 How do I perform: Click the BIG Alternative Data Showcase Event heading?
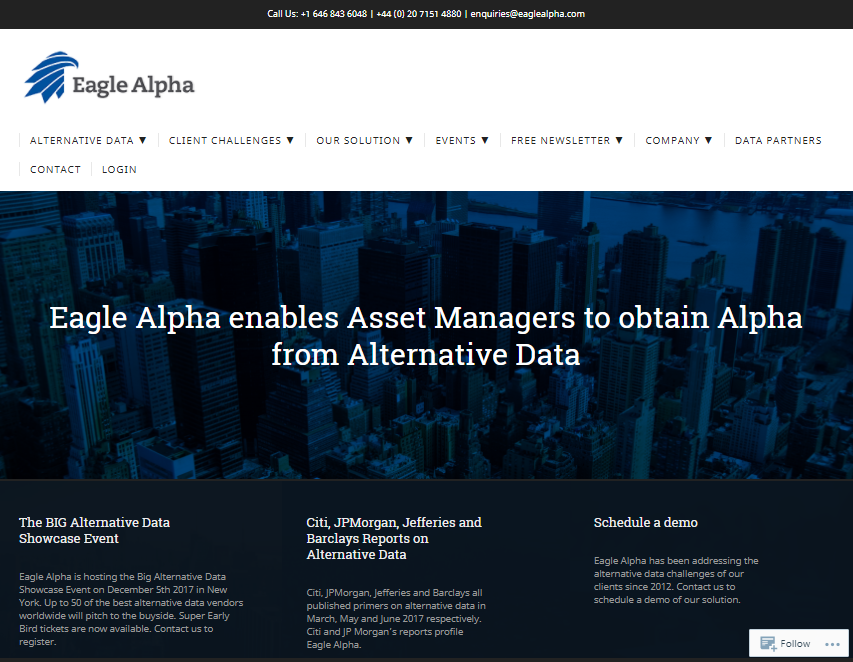(94, 530)
